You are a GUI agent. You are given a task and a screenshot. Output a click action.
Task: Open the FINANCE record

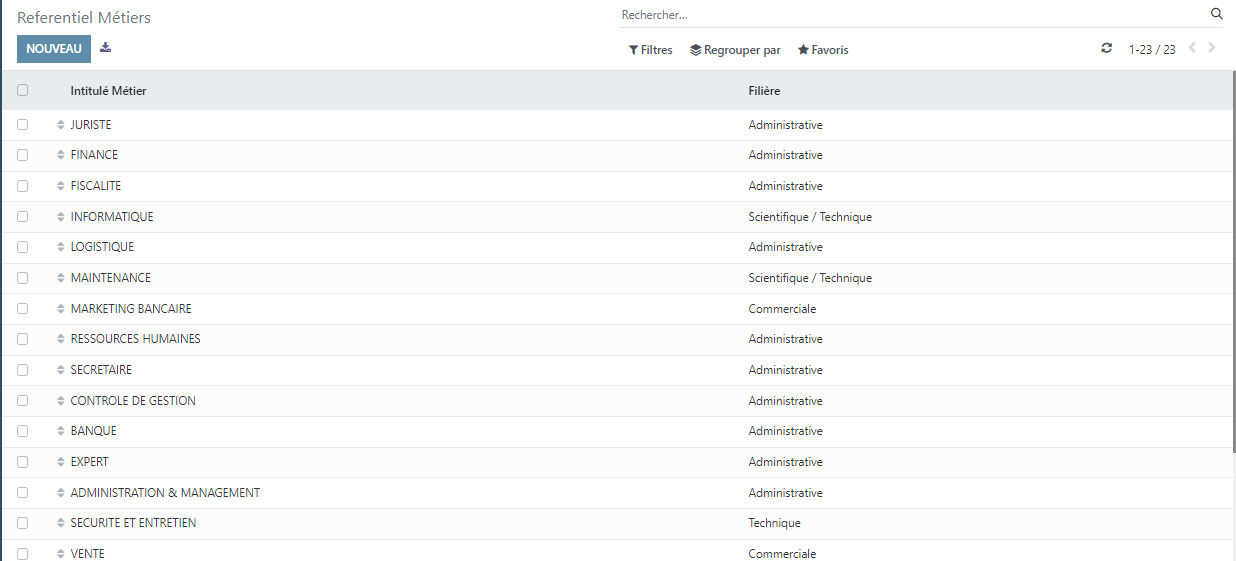[x=94, y=155]
